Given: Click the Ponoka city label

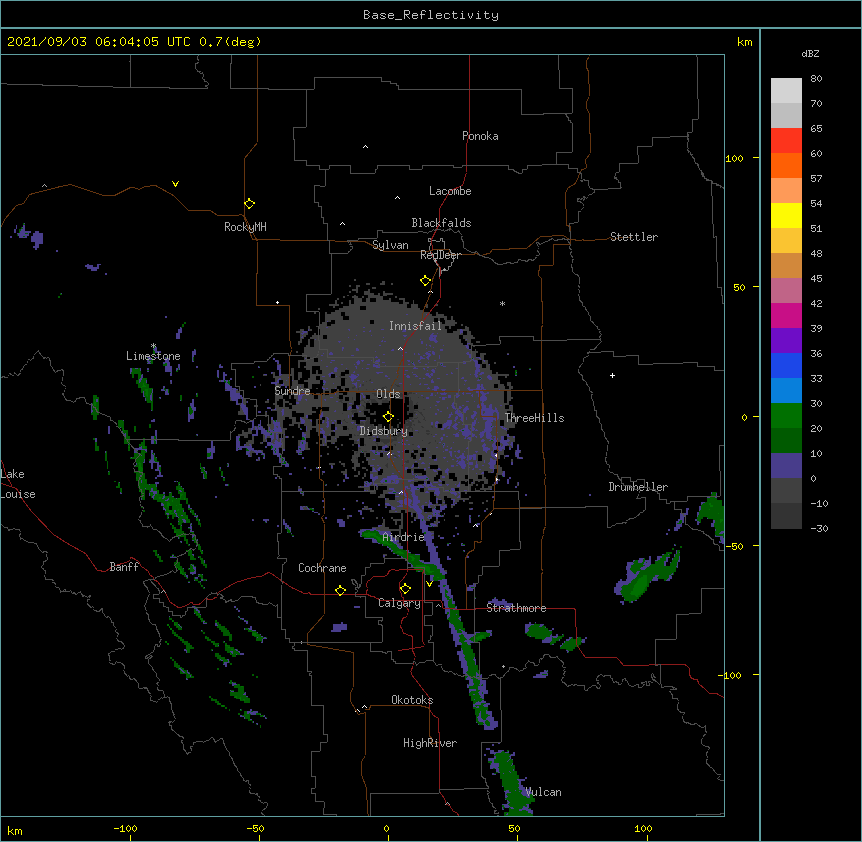Looking at the screenshot, I should tap(480, 136).
